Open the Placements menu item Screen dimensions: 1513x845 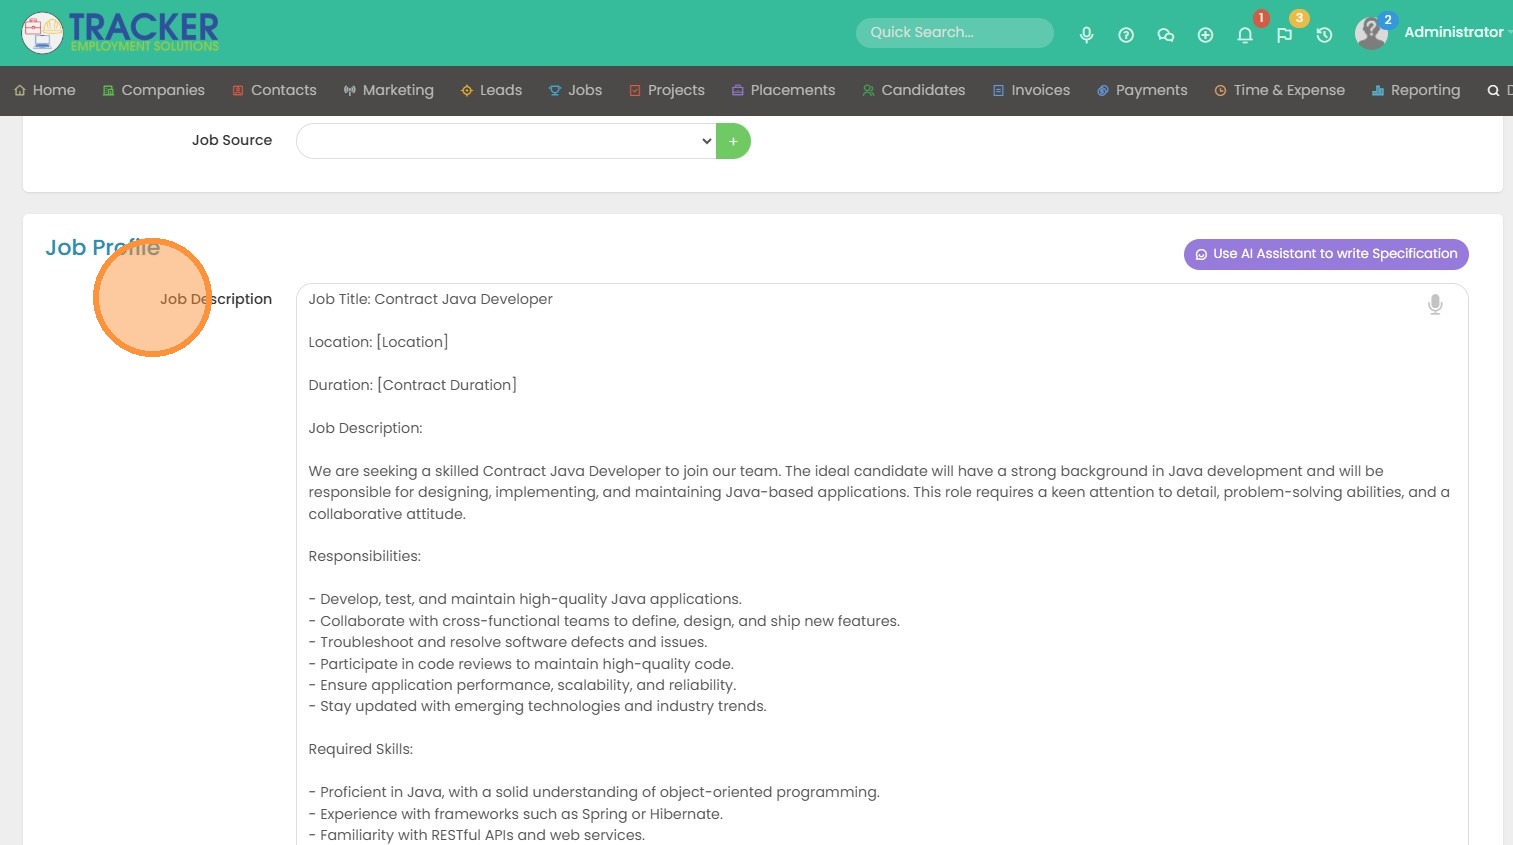point(783,90)
